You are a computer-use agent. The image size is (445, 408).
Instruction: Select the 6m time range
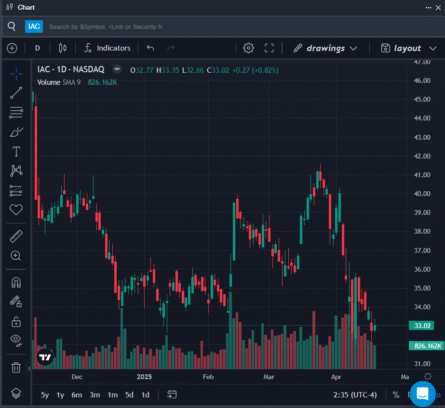point(77,395)
